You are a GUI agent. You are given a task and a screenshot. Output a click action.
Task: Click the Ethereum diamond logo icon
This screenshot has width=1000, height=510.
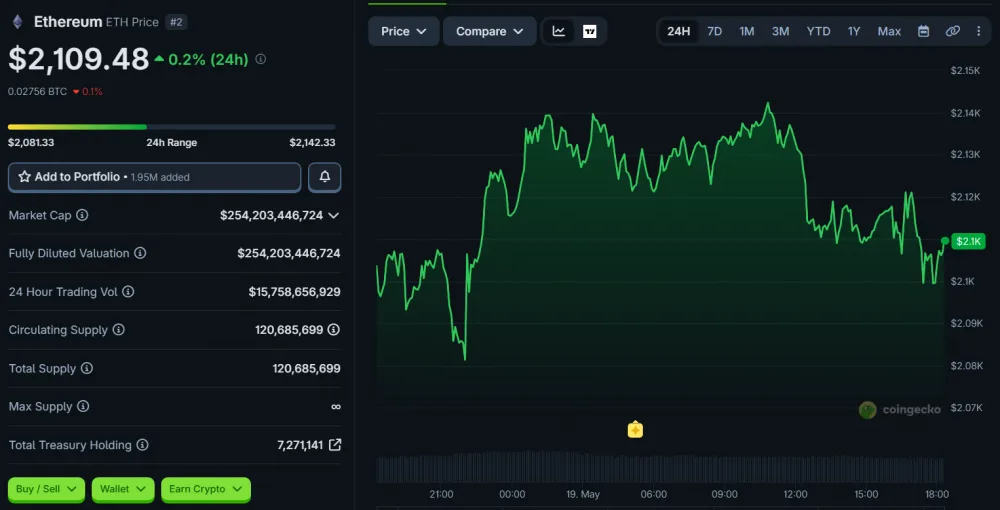click(17, 22)
